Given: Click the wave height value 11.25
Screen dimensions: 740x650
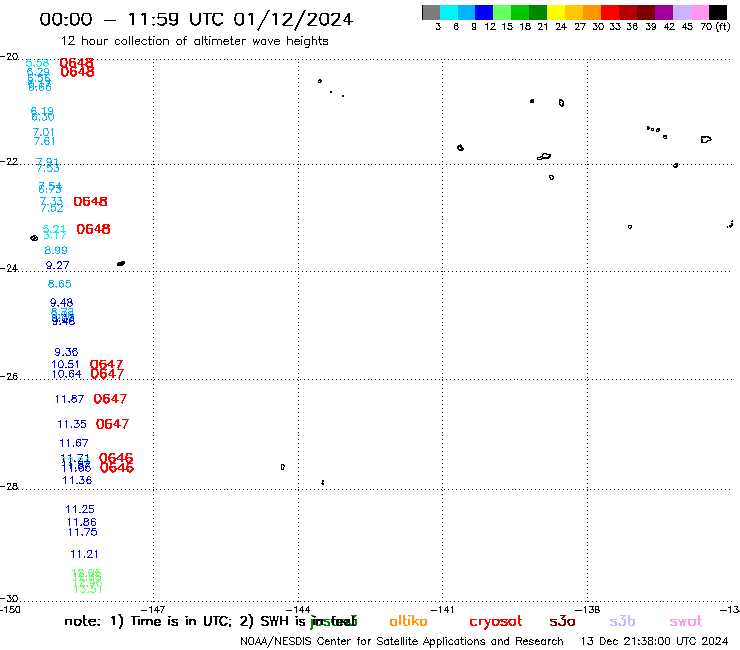Looking at the screenshot, I should (x=80, y=509).
